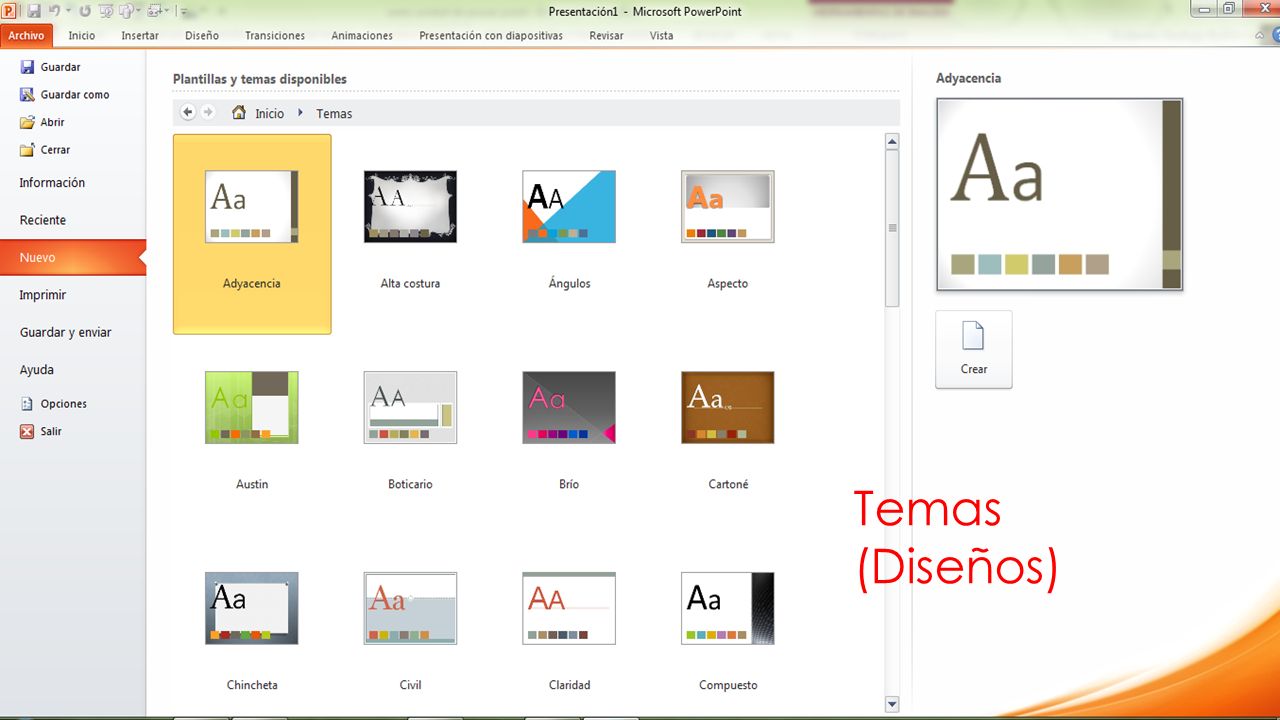The width and height of the screenshot is (1280, 720).
Task: Open Imprimir in backstage menu
Action: point(73,295)
